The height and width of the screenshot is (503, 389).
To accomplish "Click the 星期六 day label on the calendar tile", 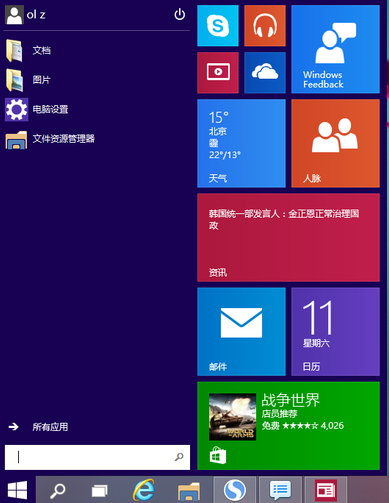I will click(316, 343).
